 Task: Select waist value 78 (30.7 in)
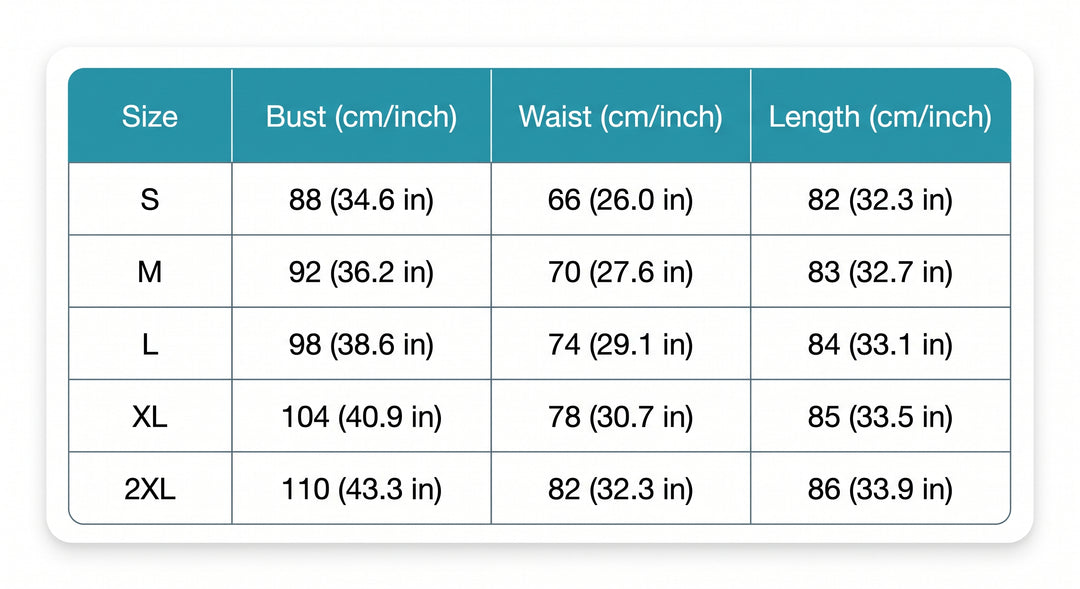pyautogui.click(x=621, y=416)
